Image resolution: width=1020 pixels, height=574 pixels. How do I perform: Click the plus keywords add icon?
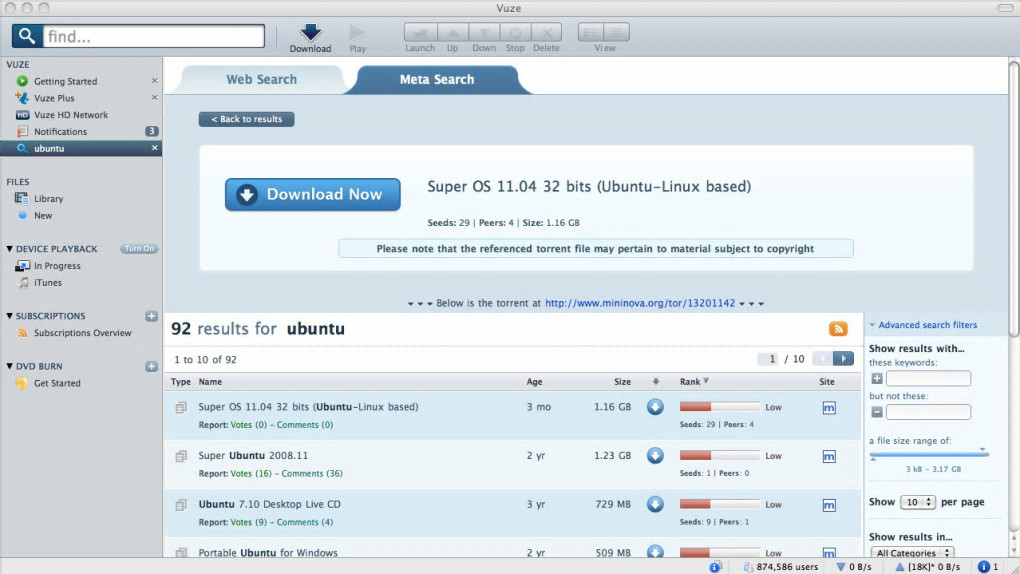tap(877, 379)
